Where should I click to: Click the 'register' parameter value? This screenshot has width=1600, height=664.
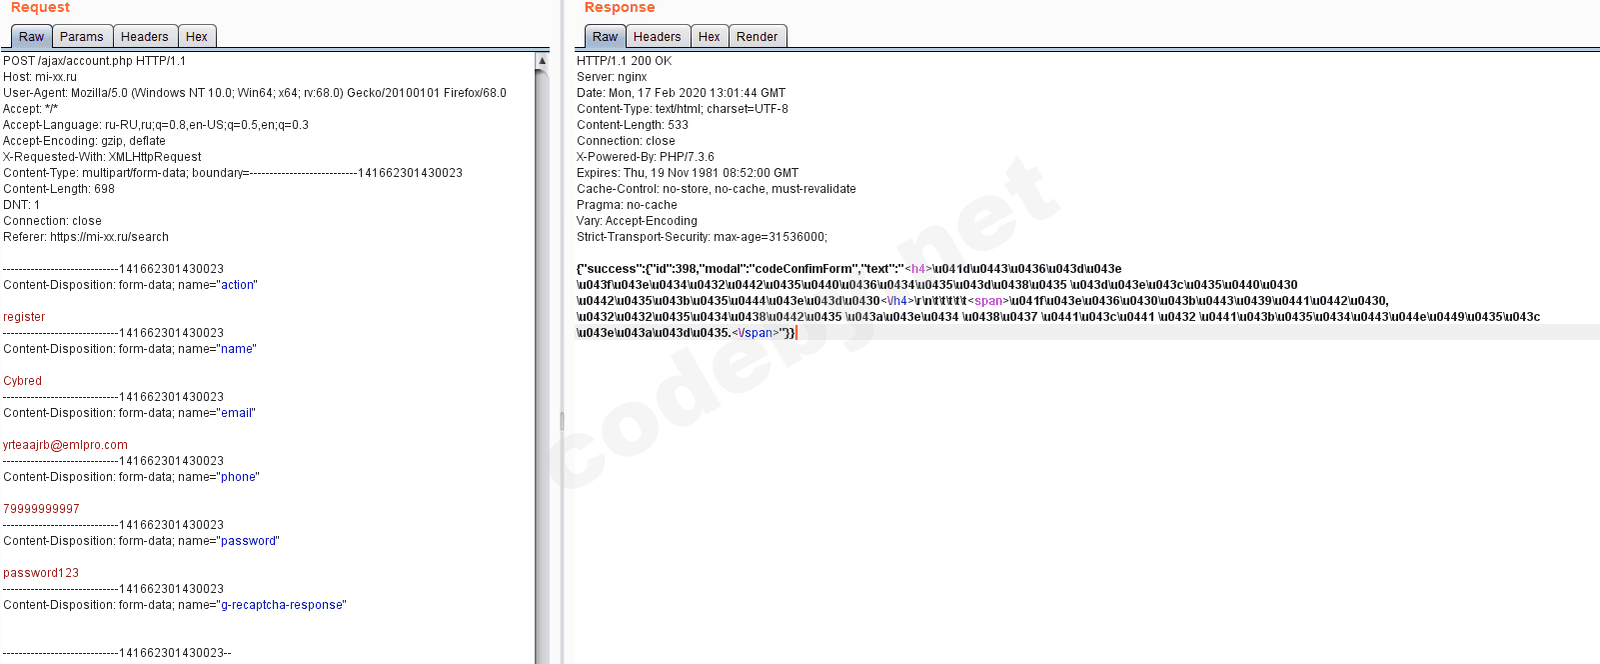click(24, 317)
